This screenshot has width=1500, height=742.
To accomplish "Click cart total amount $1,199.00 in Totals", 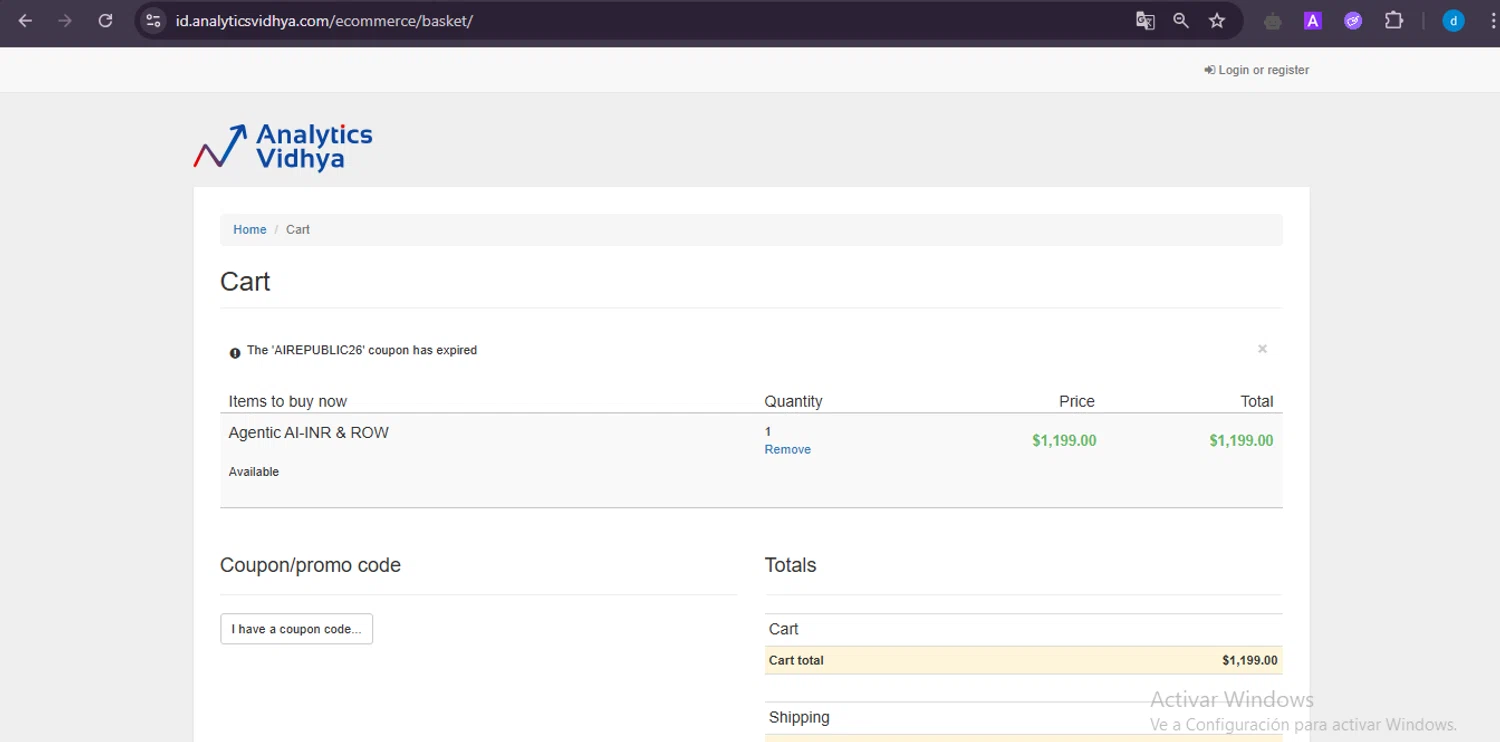I will click(x=1250, y=661).
